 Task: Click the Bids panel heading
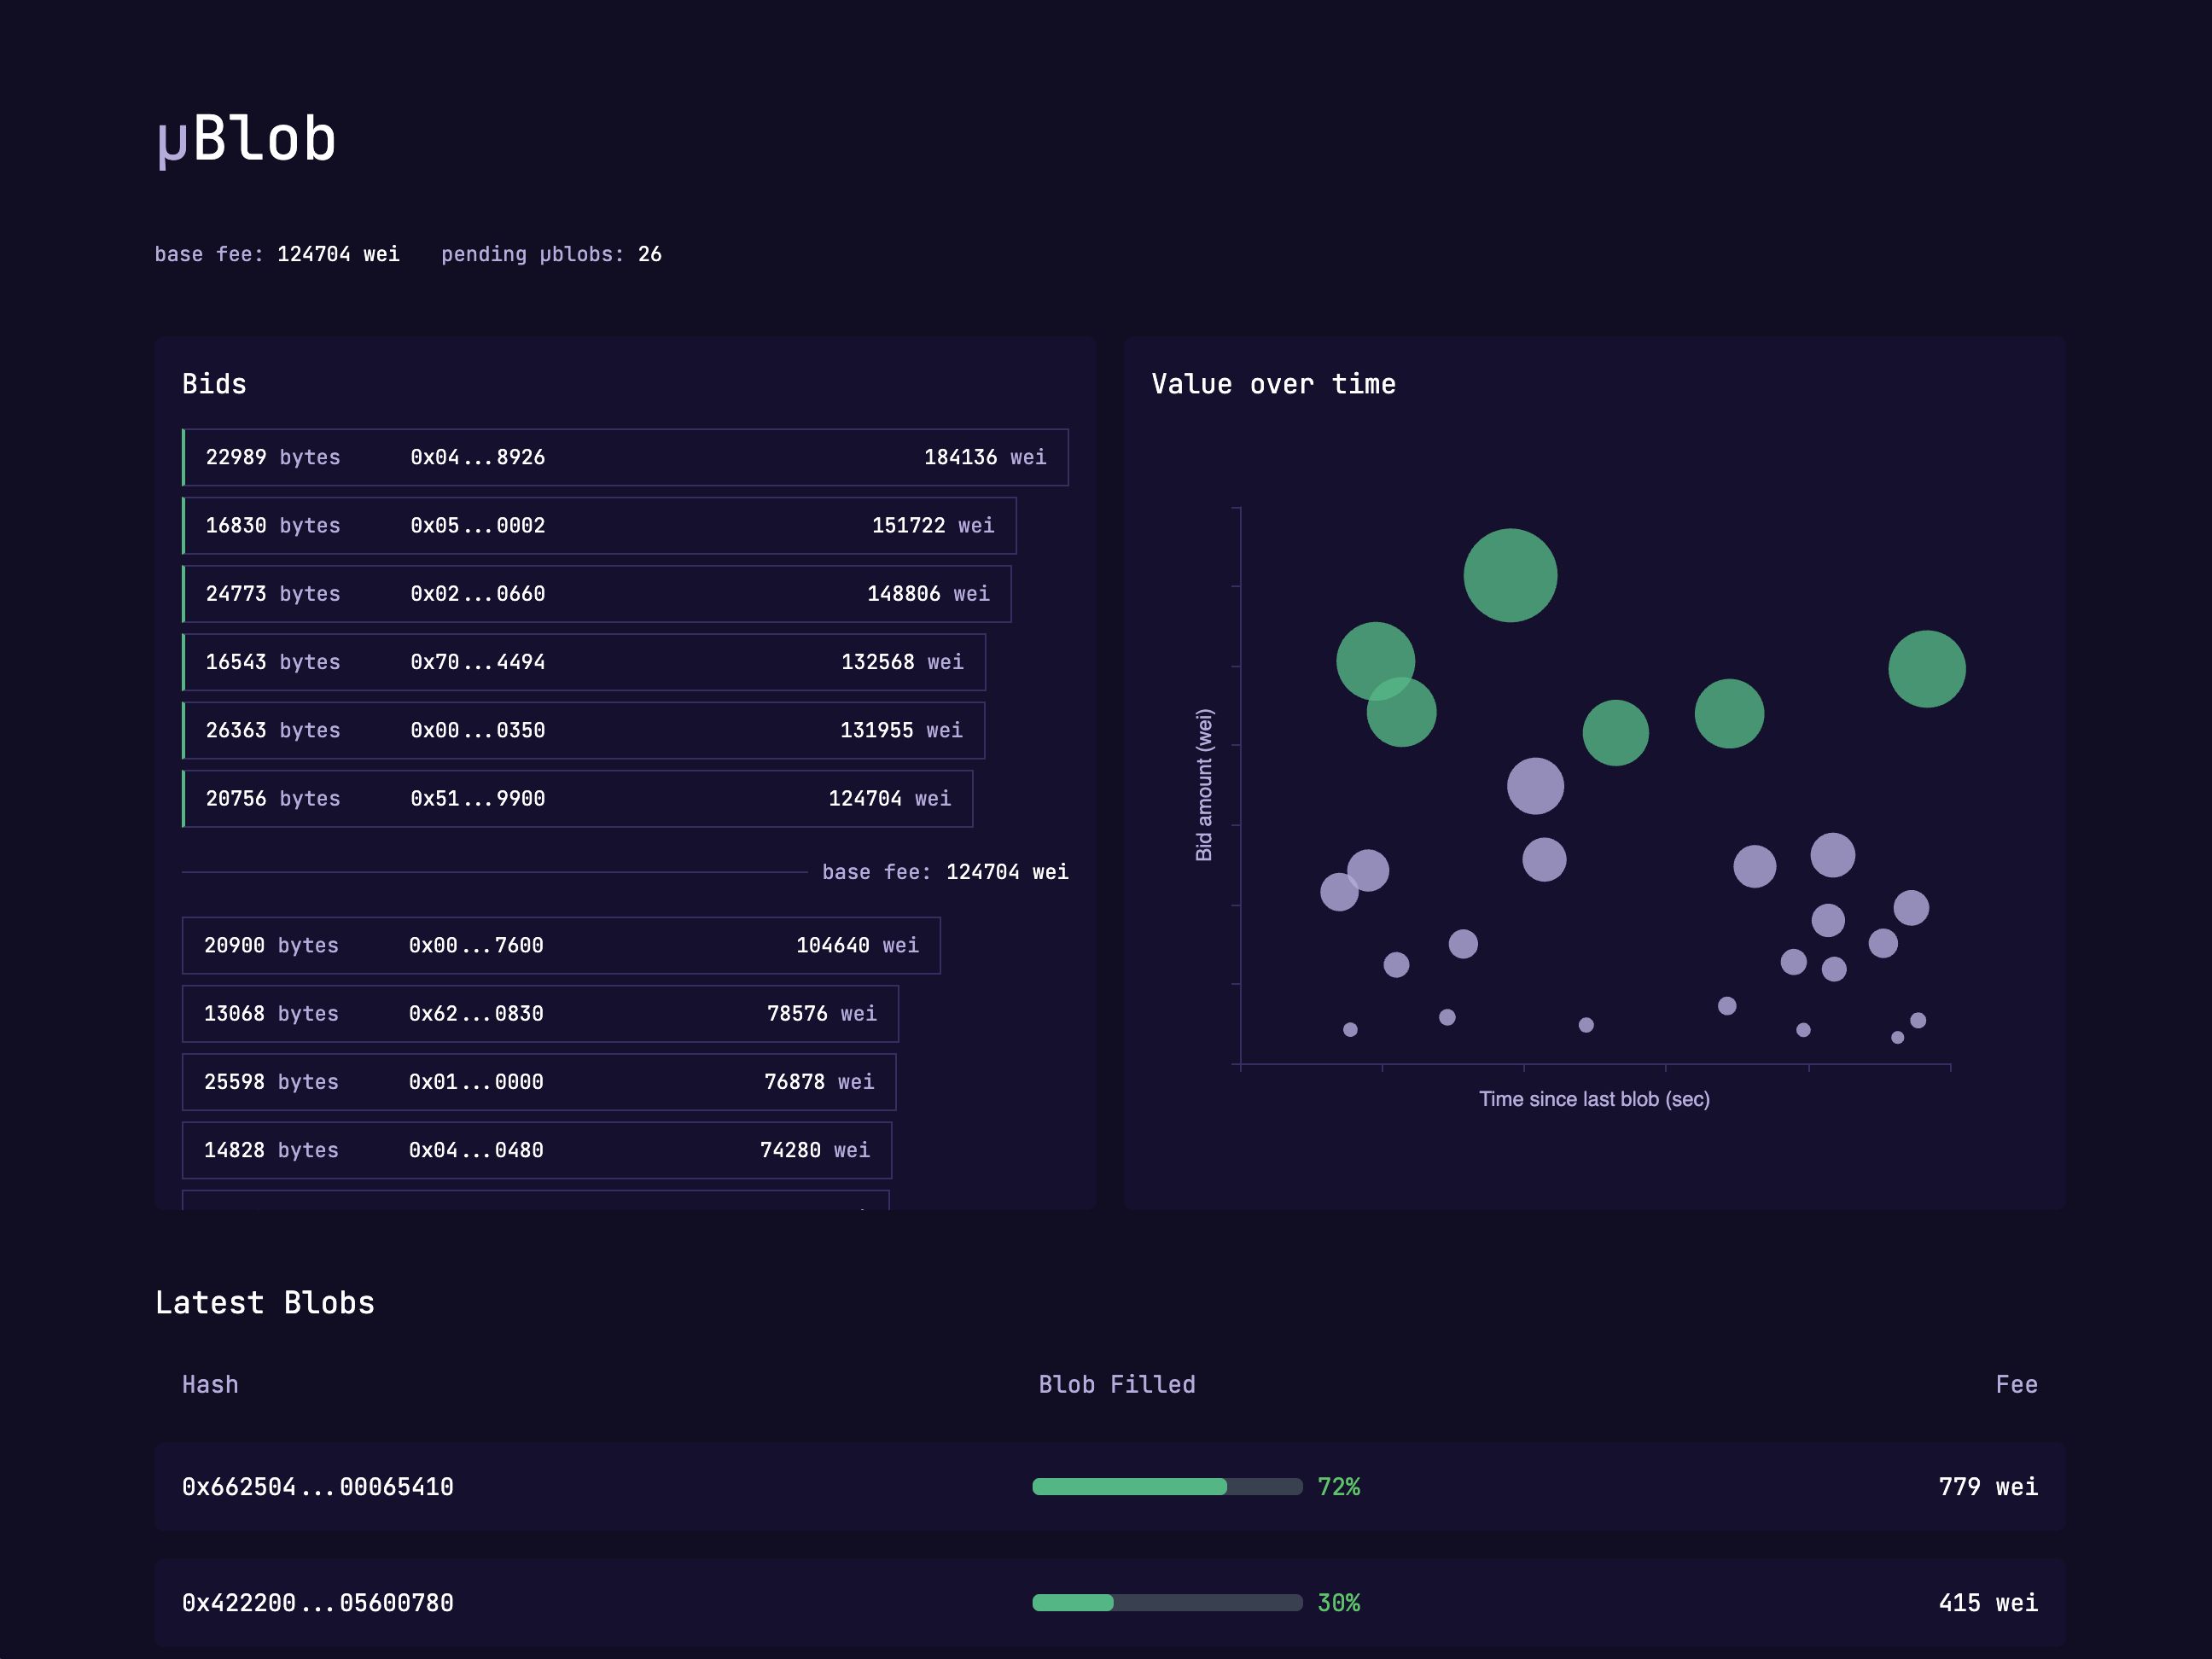(214, 384)
